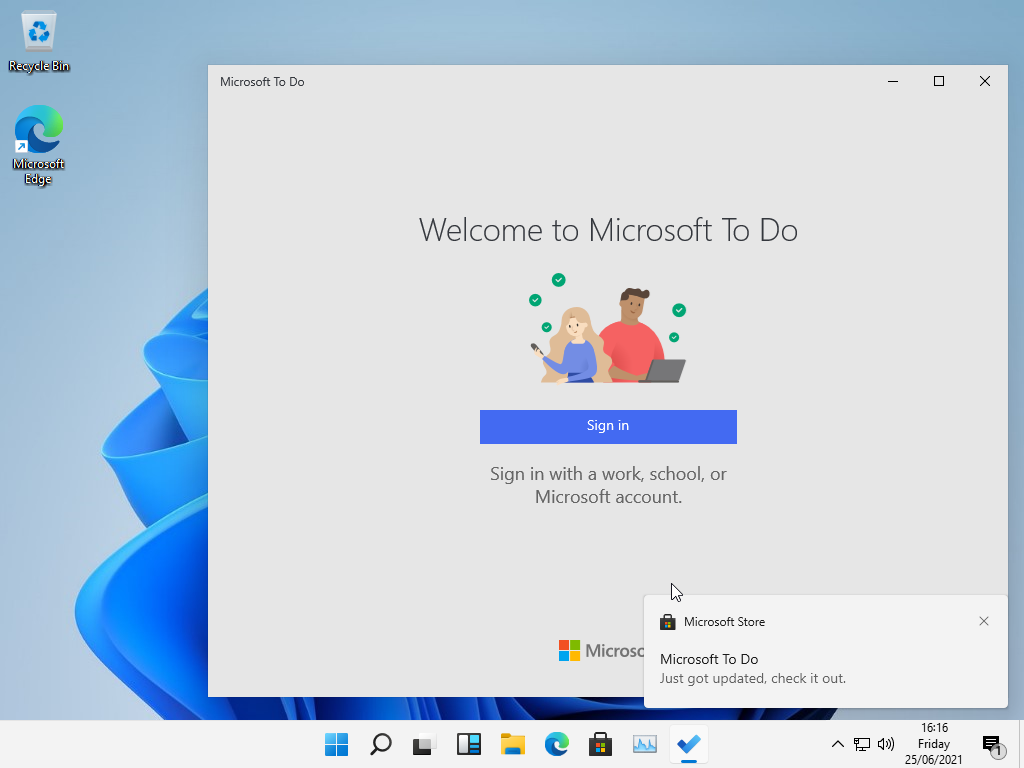Expand the hidden system tray icons chevron
1024x768 pixels.
point(838,744)
